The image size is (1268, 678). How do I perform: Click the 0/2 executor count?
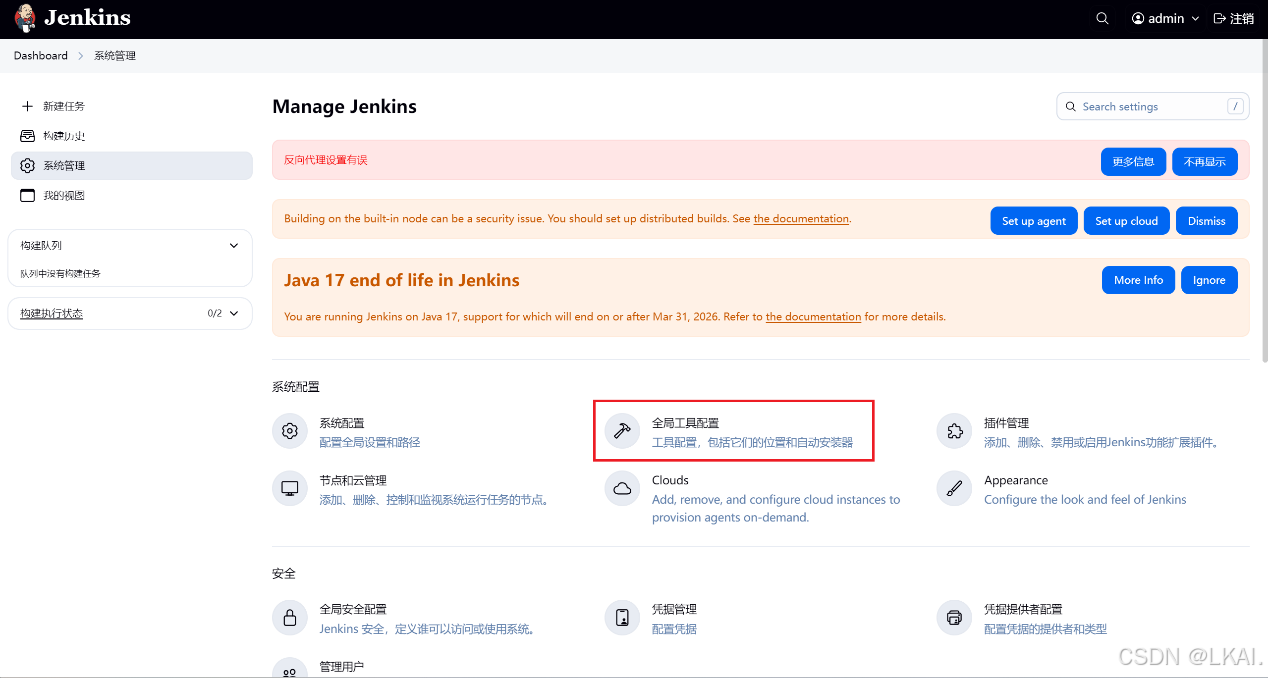[x=215, y=313]
